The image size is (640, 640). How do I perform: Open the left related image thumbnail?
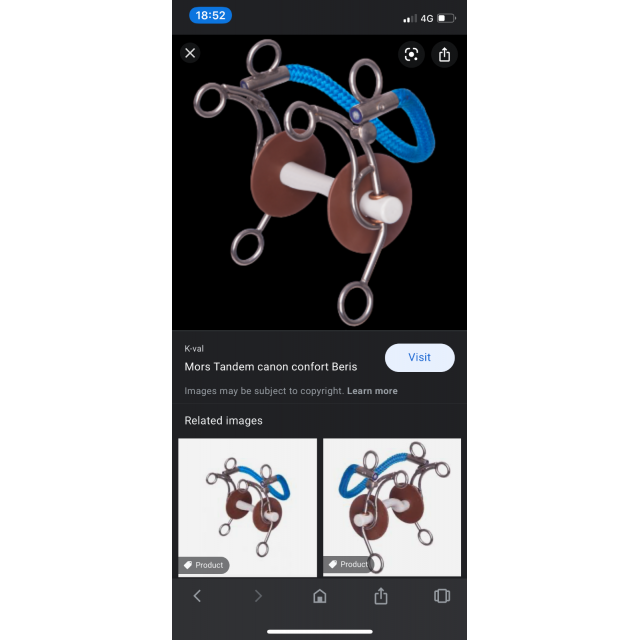(x=247, y=507)
